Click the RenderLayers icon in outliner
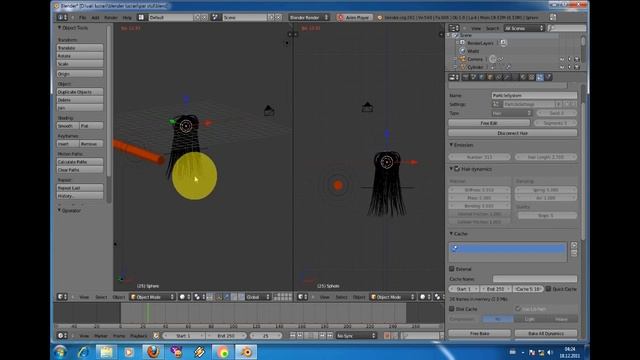The image size is (640, 360). (462, 43)
